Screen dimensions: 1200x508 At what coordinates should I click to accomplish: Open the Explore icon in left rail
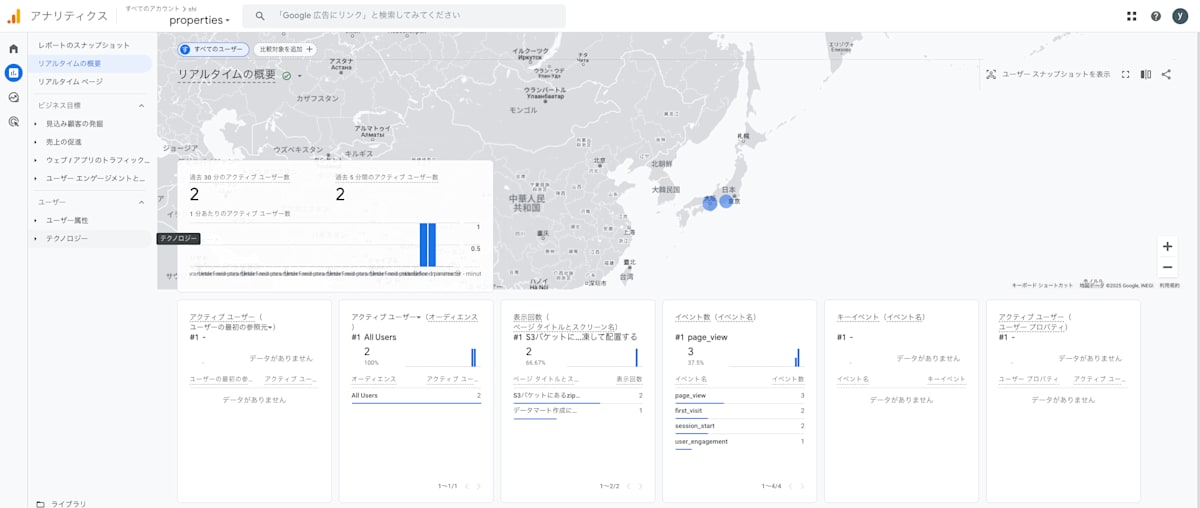pos(13,97)
